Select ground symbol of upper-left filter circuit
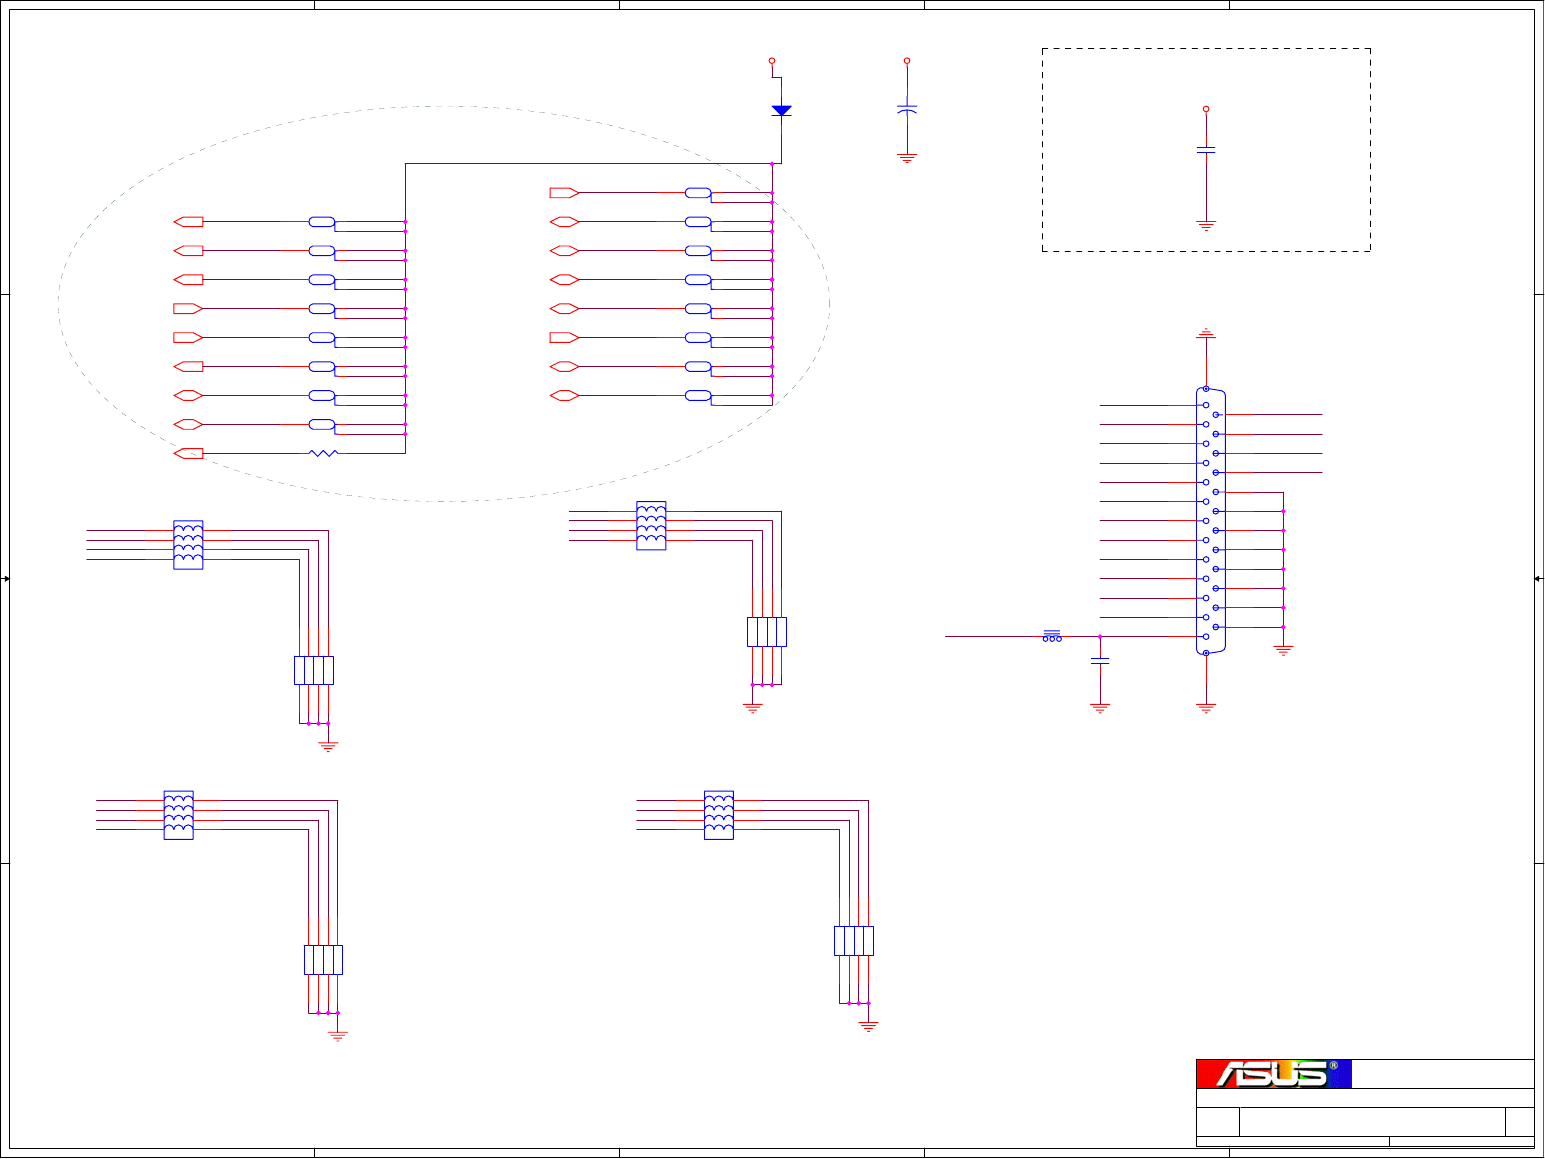The width and height of the screenshot is (1545, 1159). coord(328,746)
